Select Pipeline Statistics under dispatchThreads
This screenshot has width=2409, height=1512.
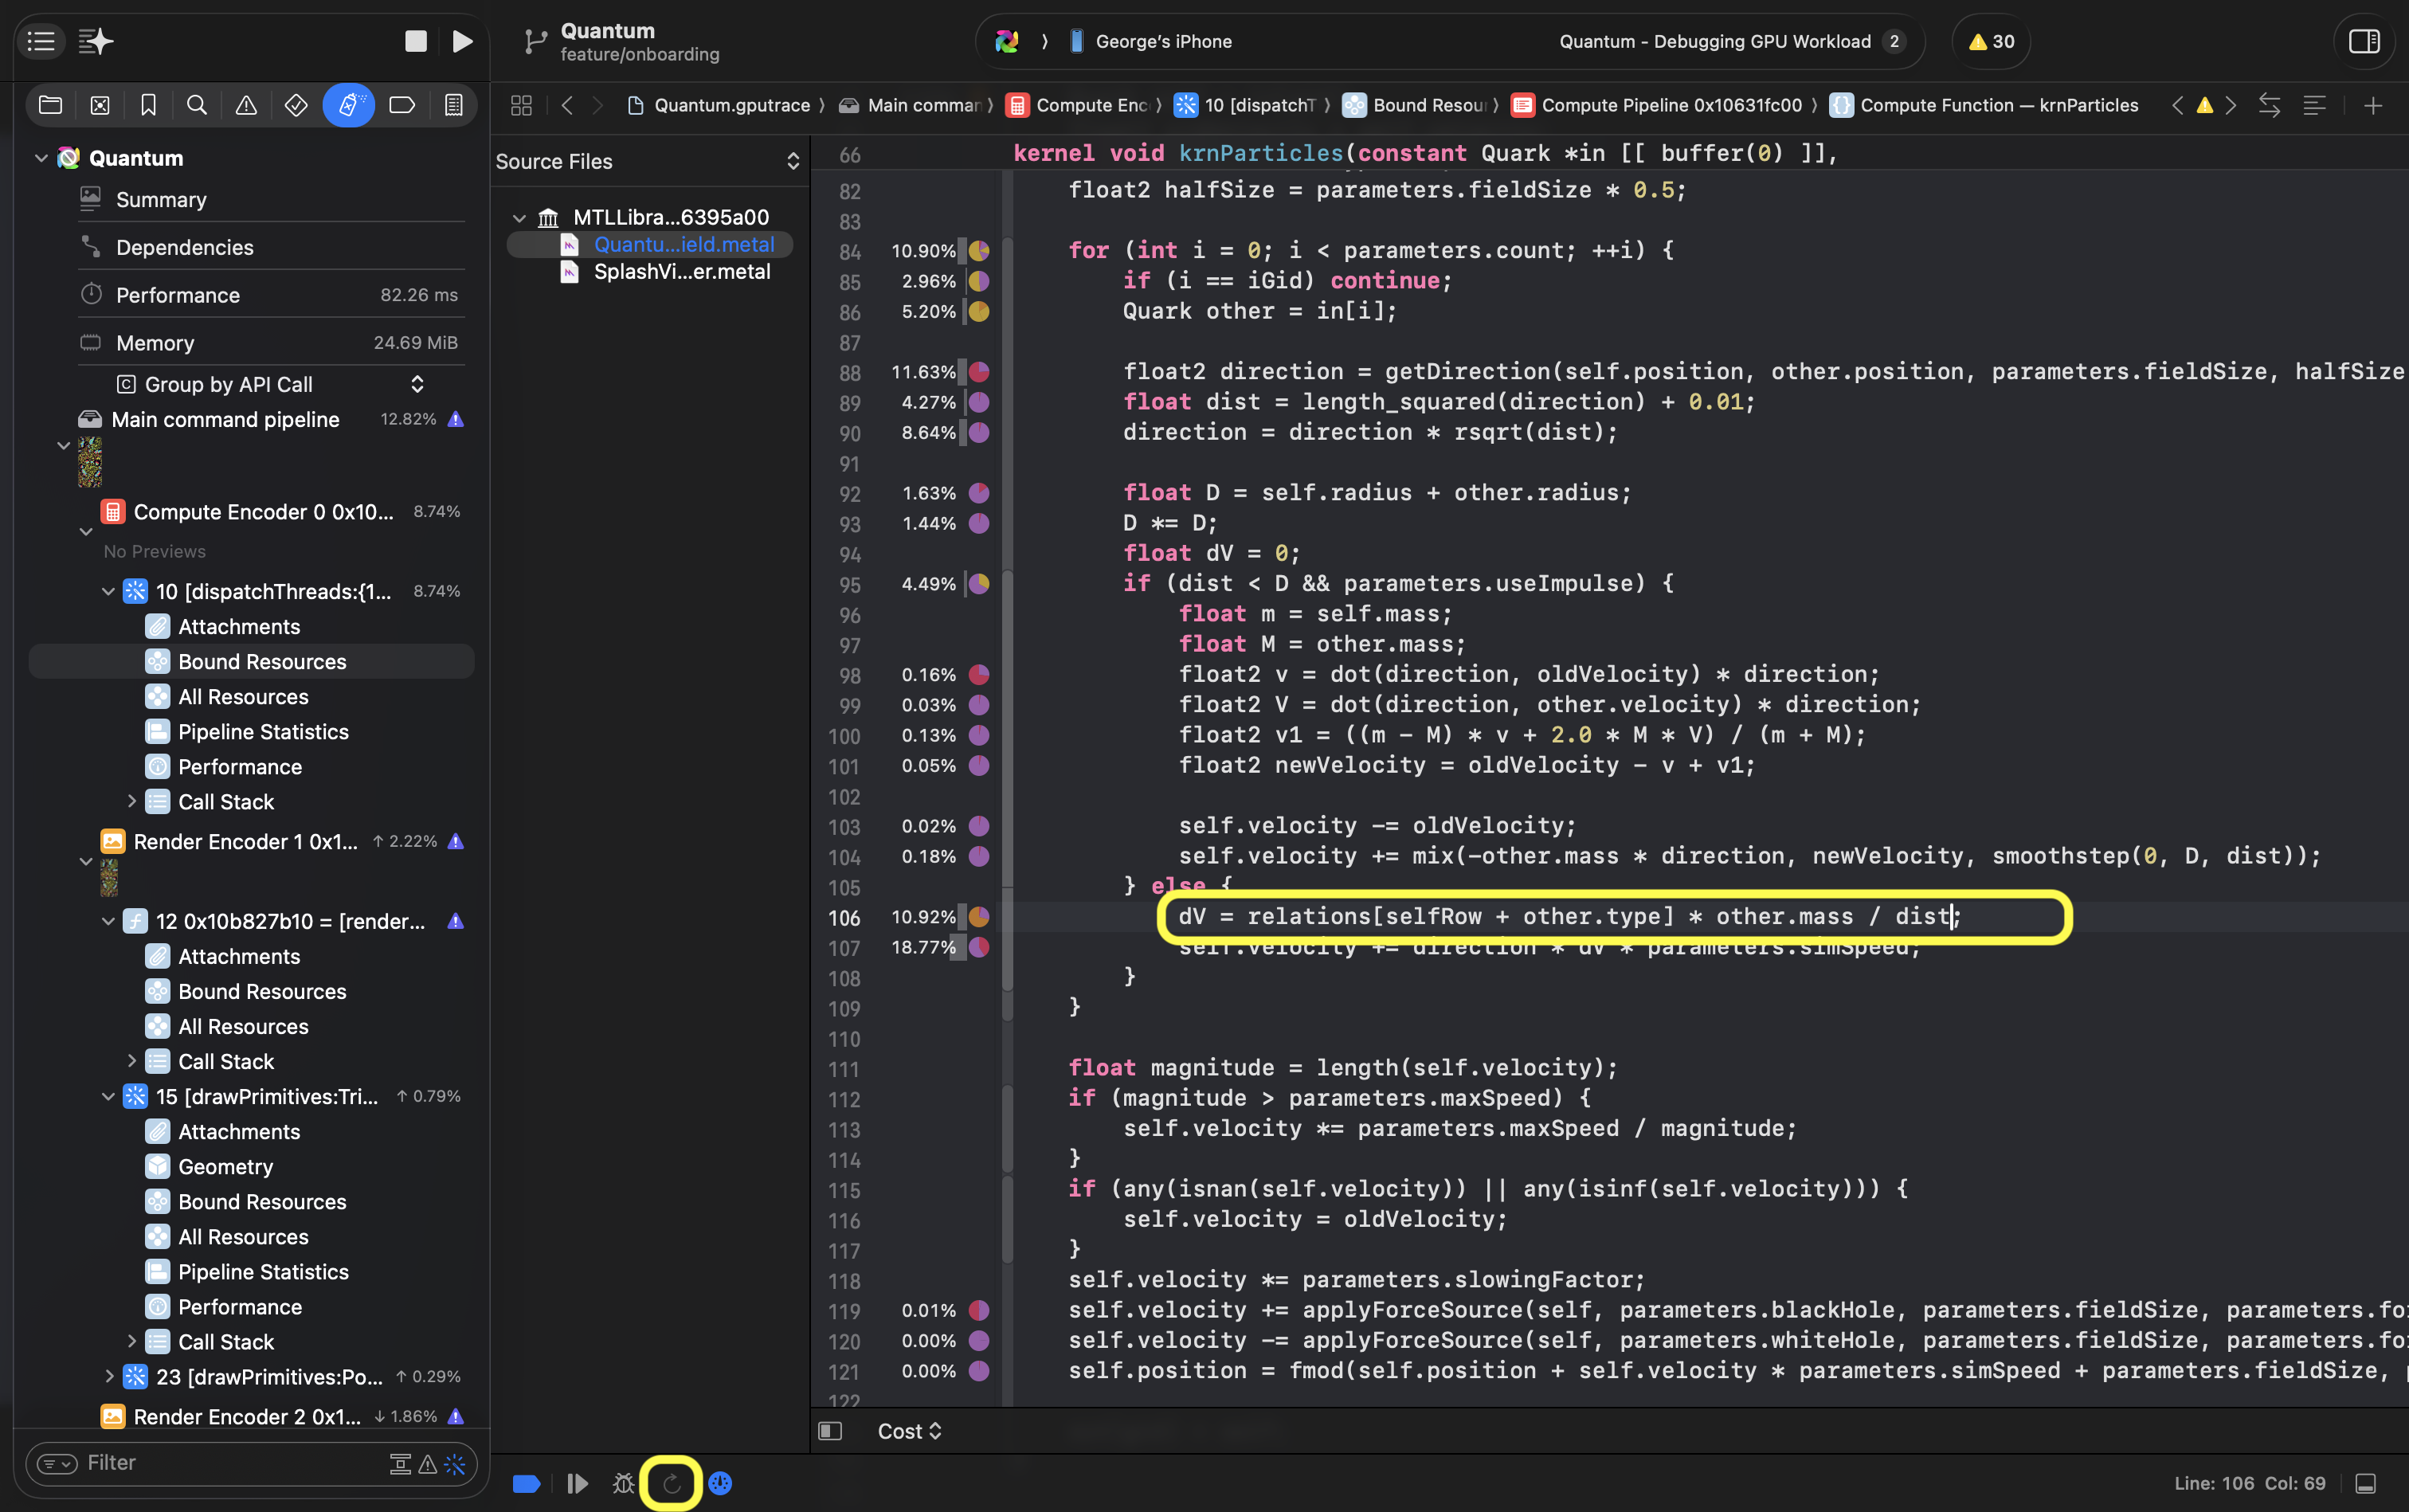coord(263,731)
